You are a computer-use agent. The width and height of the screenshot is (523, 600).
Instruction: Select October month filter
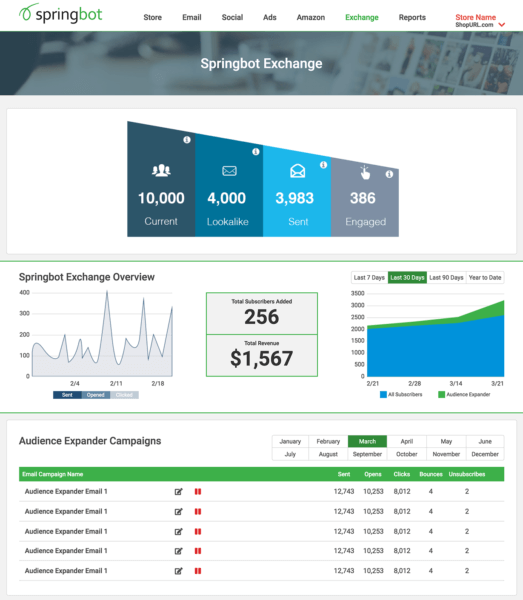(406, 454)
